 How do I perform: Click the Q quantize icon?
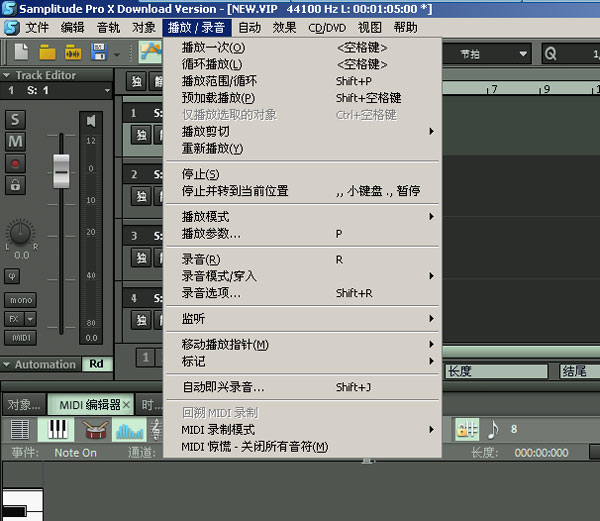550,54
